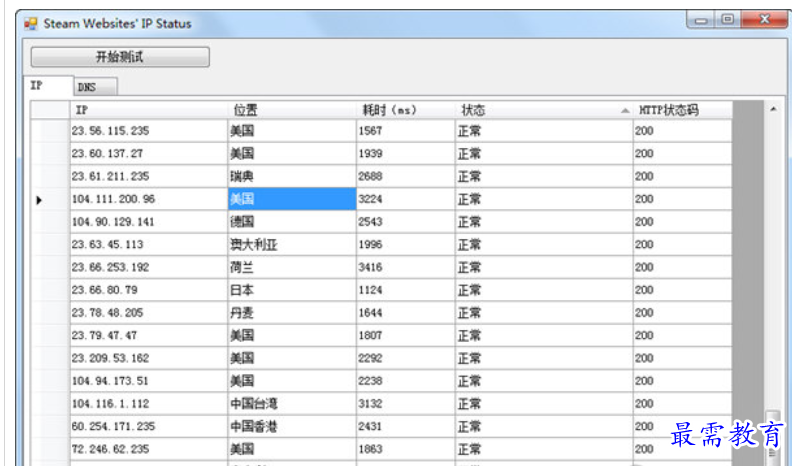Viewport: 792px width, 466px height.
Task: Click the 开始测试 button
Action: (x=120, y=57)
